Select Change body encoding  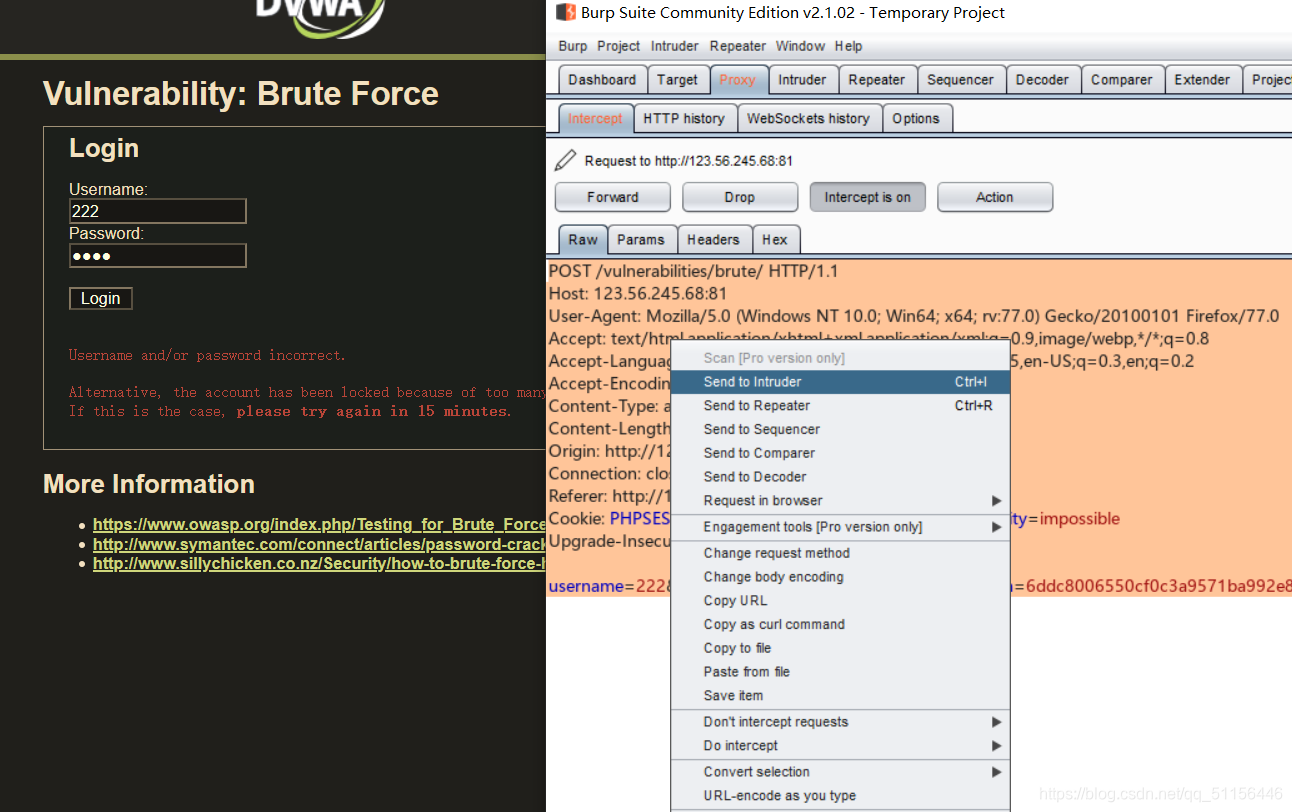[x=840, y=577]
